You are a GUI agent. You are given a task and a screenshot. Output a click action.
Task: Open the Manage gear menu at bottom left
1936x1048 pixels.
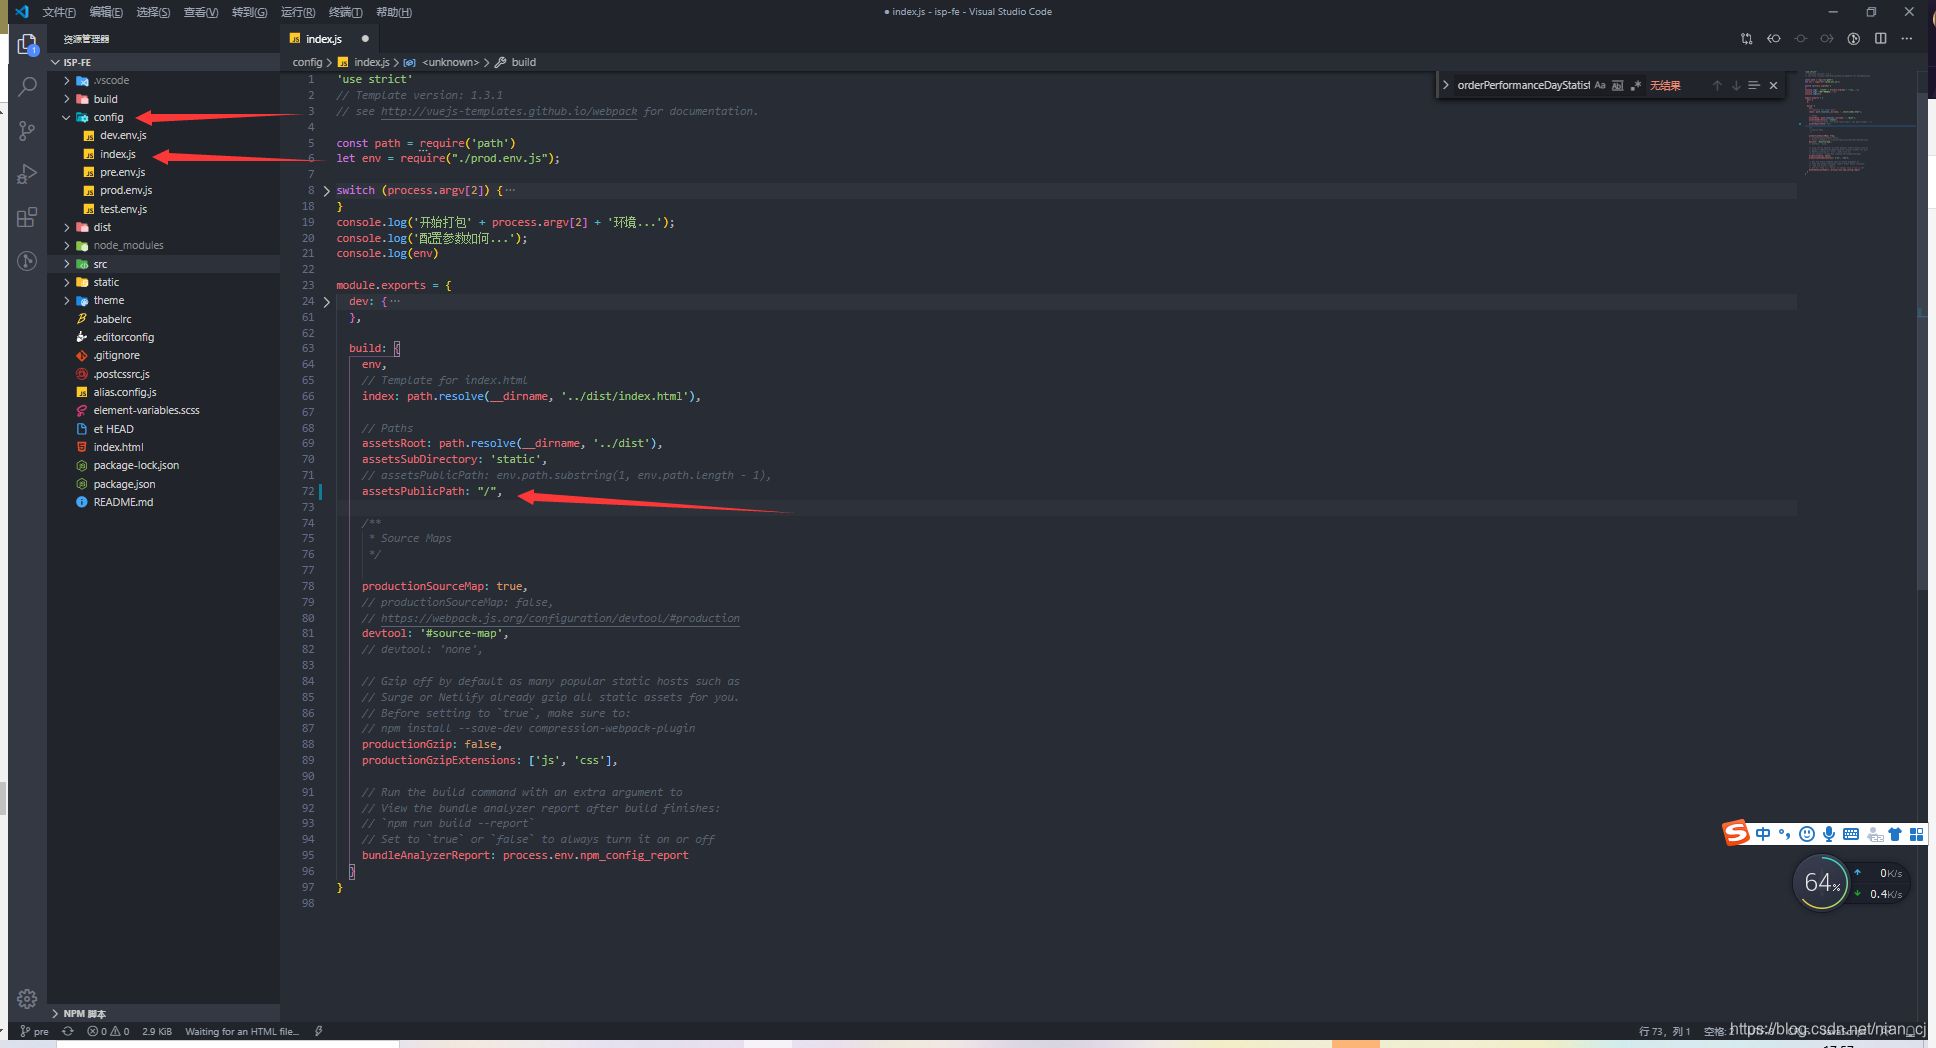click(27, 998)
